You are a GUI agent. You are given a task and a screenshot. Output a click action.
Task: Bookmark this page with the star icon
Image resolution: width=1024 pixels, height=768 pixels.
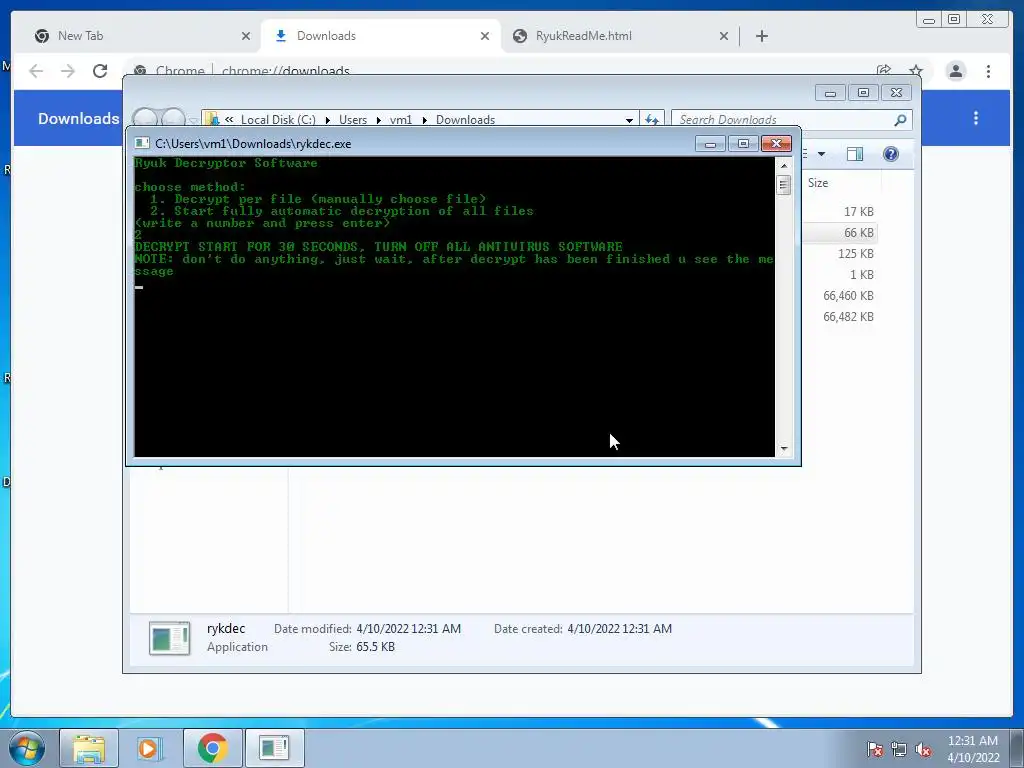(x=916, y=71)
